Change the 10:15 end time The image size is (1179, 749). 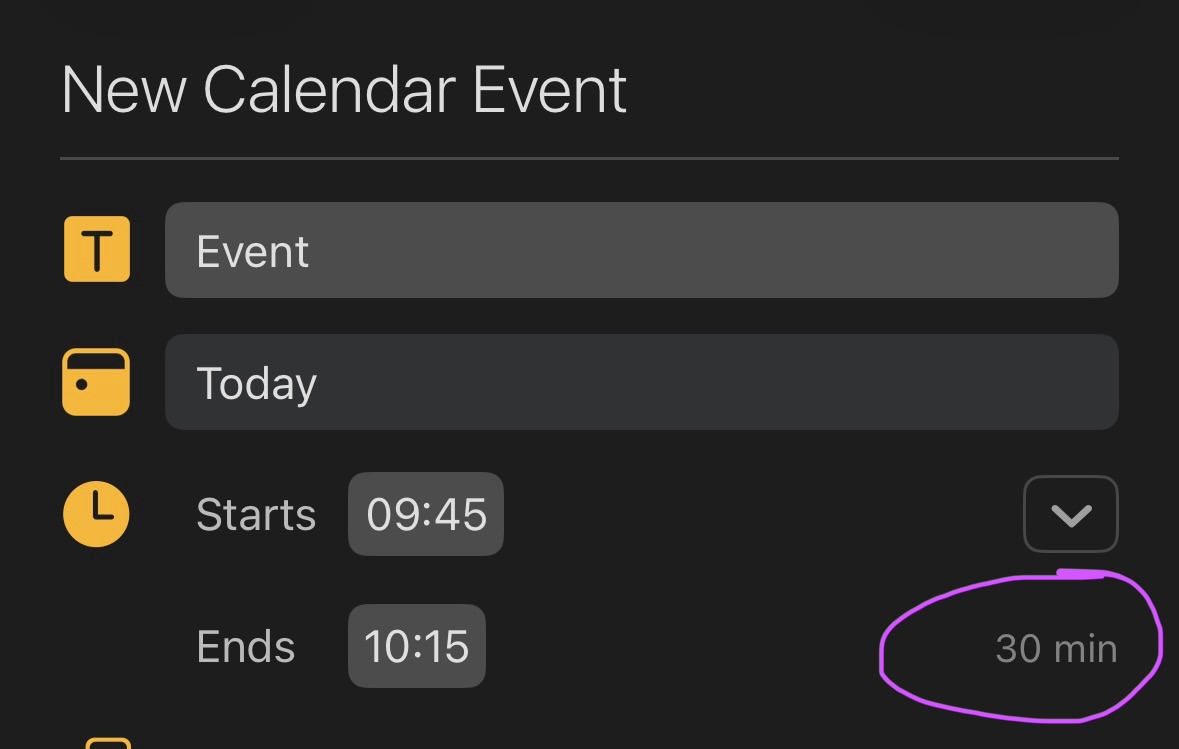point(416,646)
